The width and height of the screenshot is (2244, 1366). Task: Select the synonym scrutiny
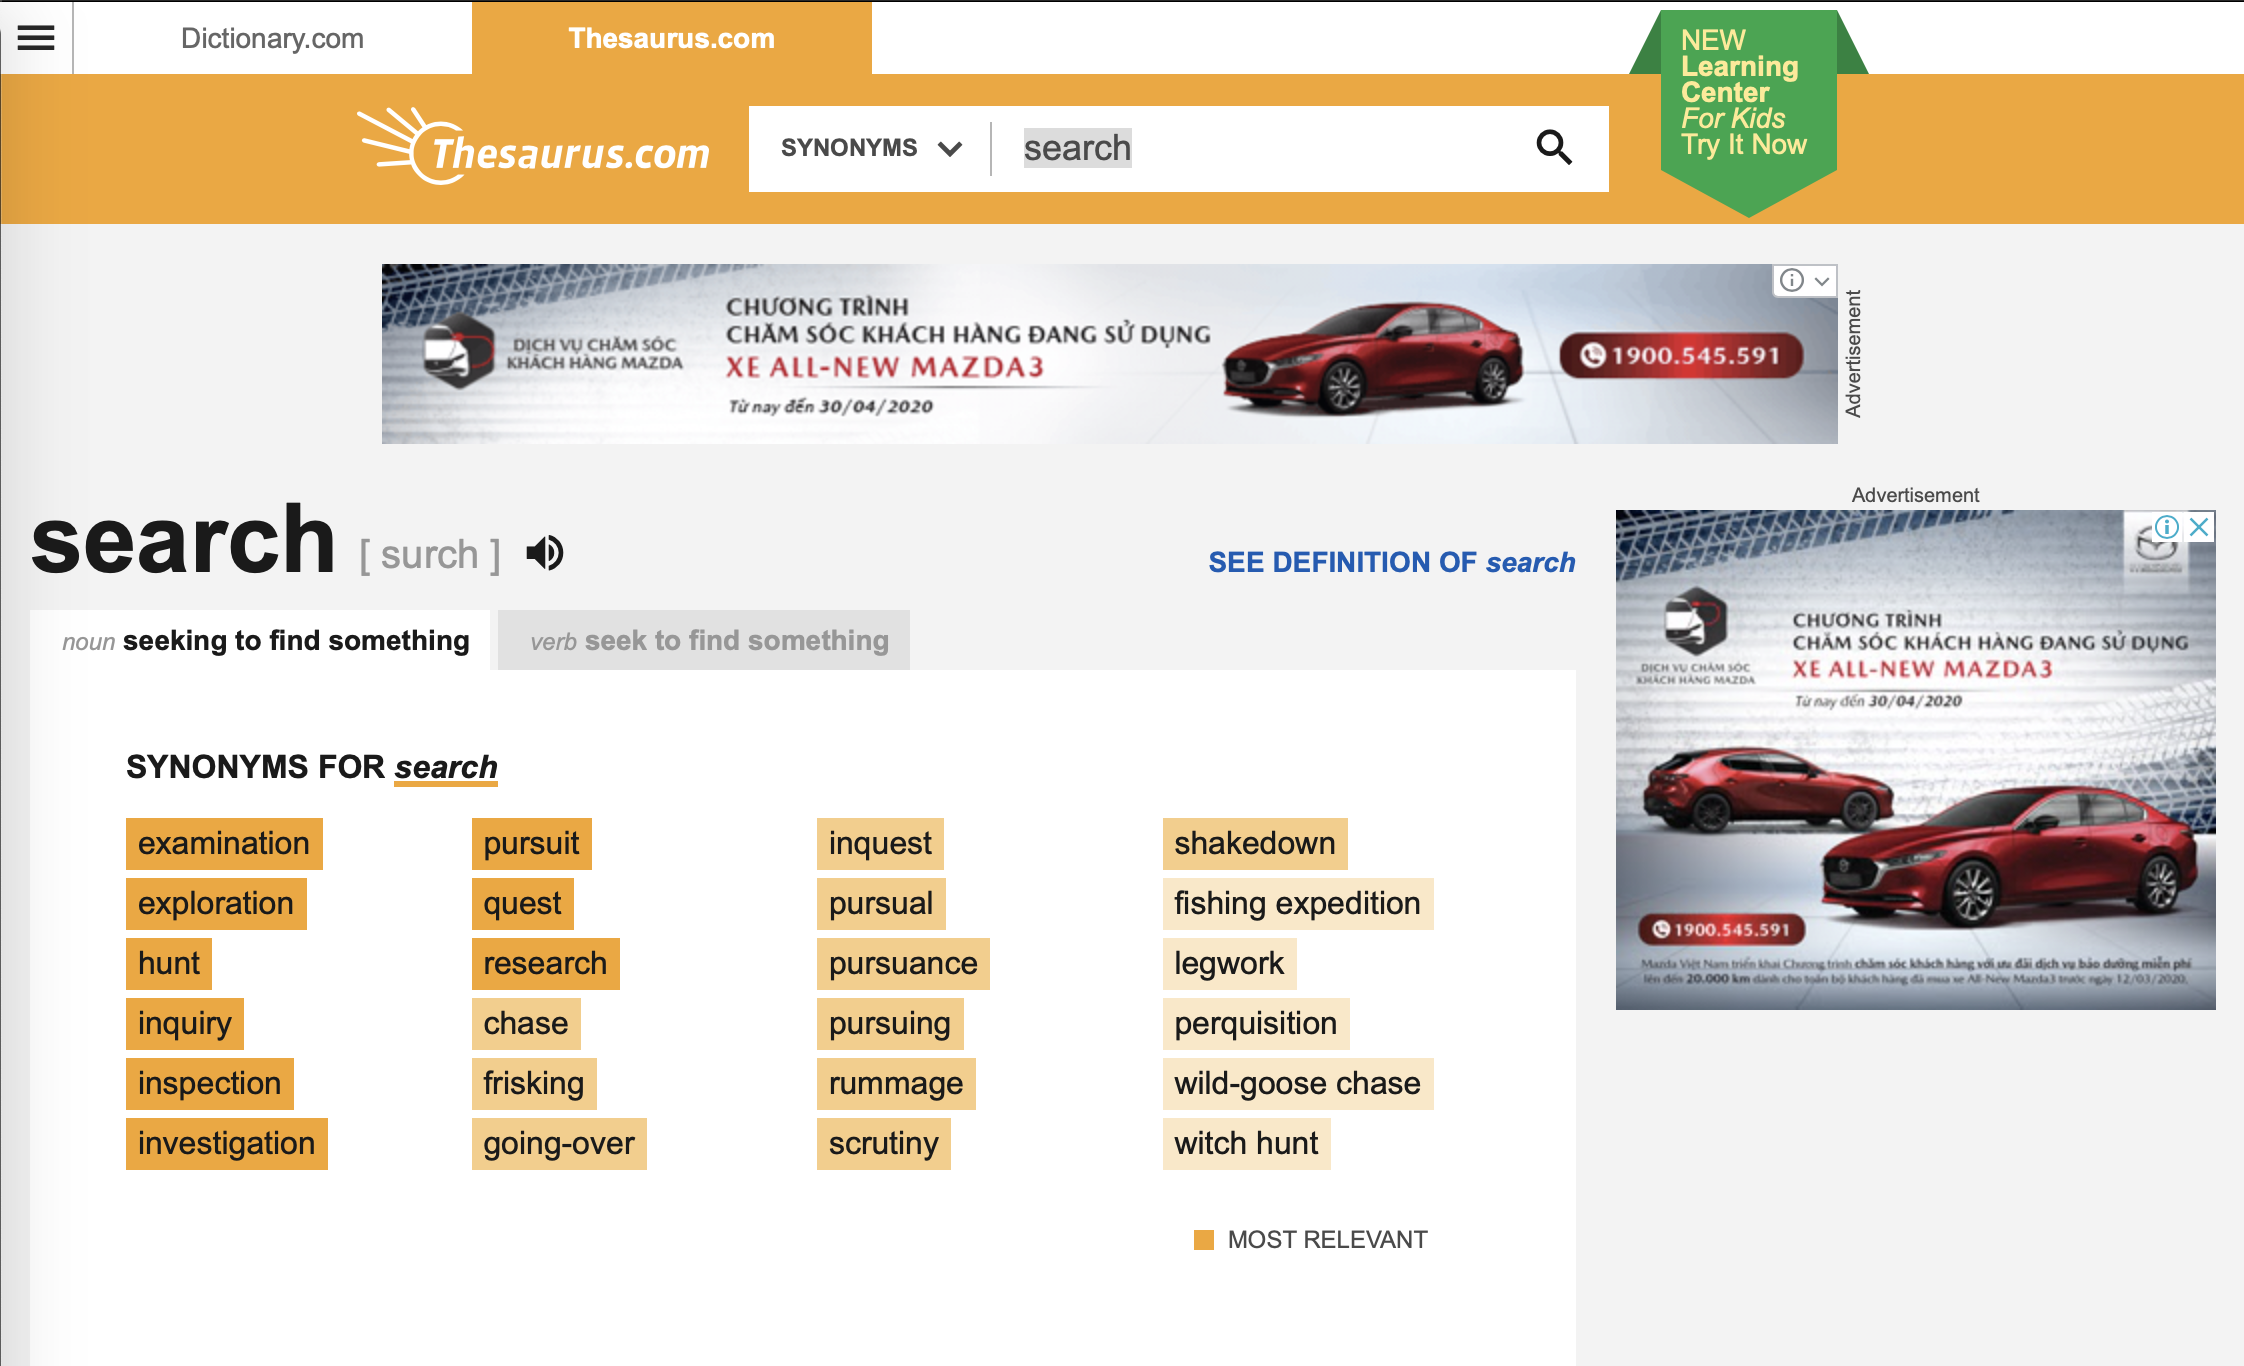pos(884,1144)
